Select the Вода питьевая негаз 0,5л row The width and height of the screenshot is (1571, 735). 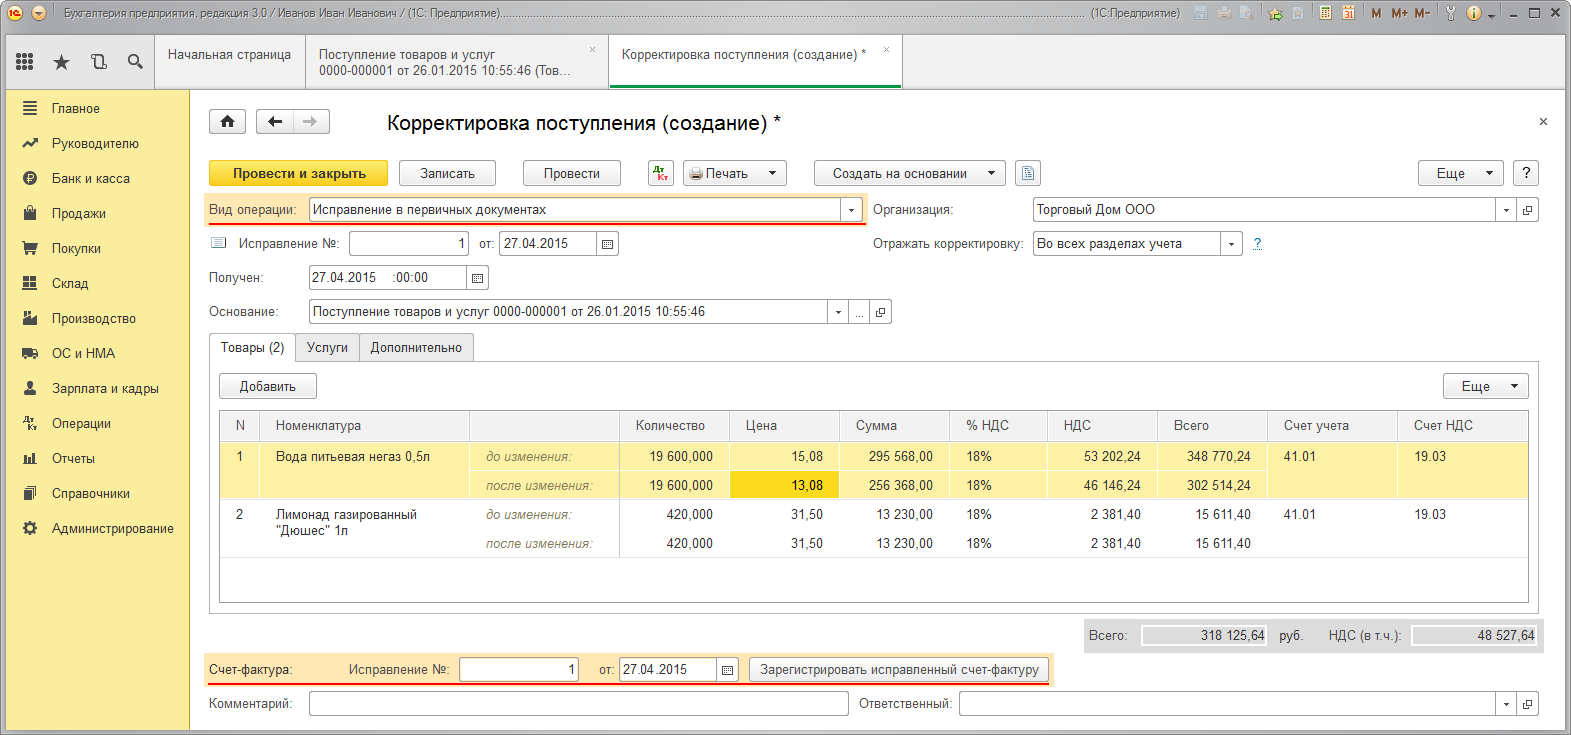tap(874, 470)
